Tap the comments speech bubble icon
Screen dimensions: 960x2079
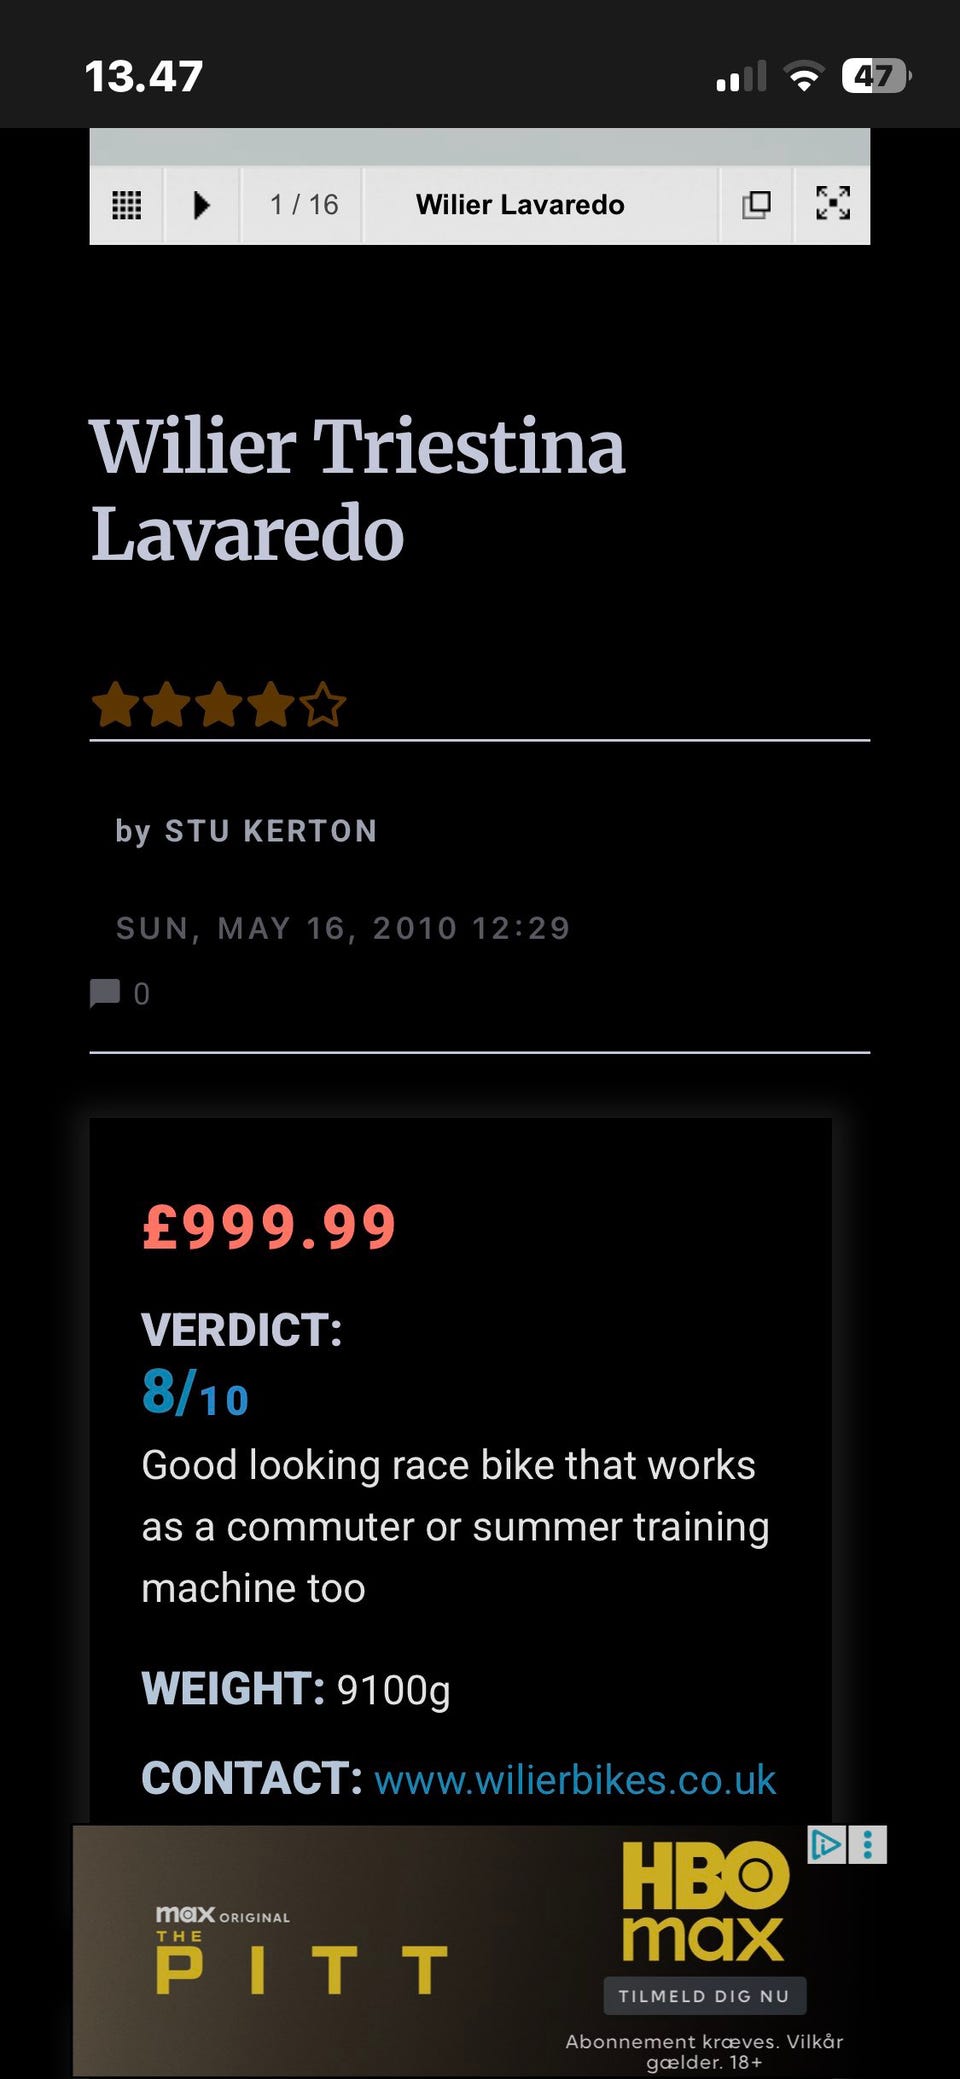[104, 993]
